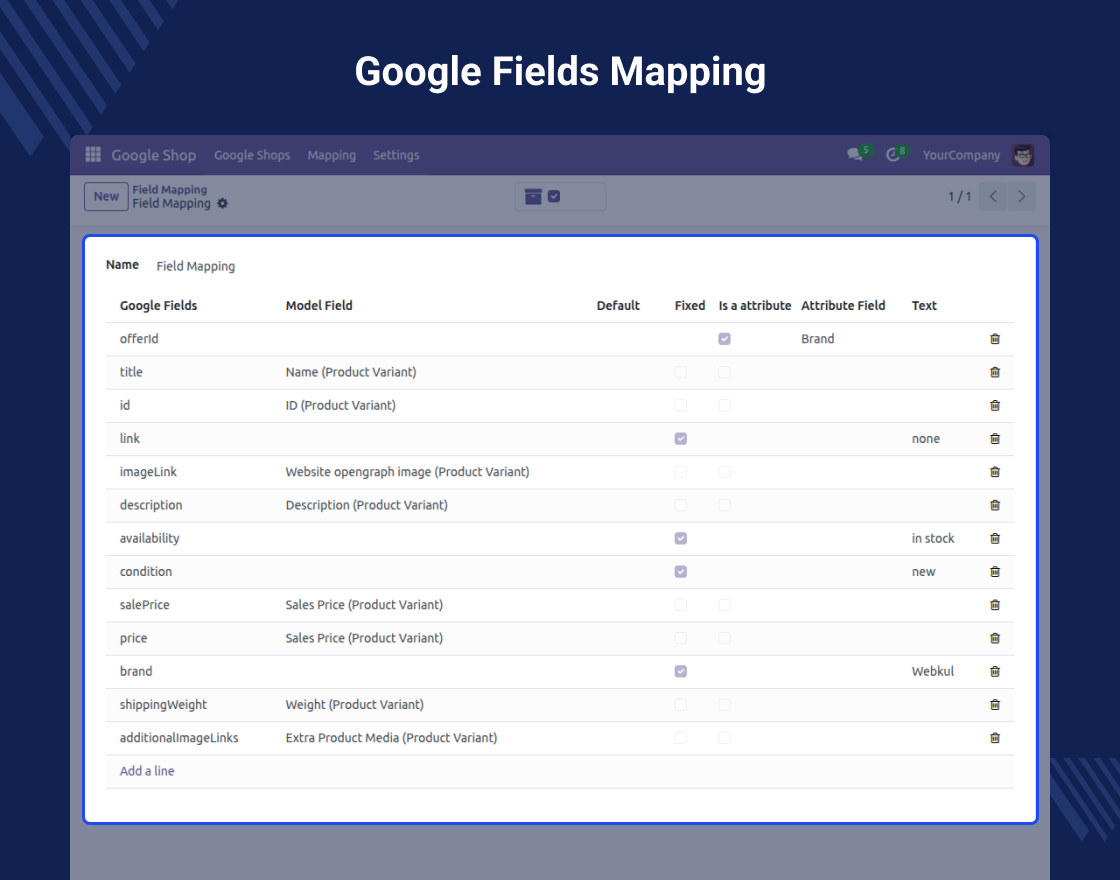Delete the additionalImageLinks row
Viewport: 1120px width, 880px height.
pos(995,738)
